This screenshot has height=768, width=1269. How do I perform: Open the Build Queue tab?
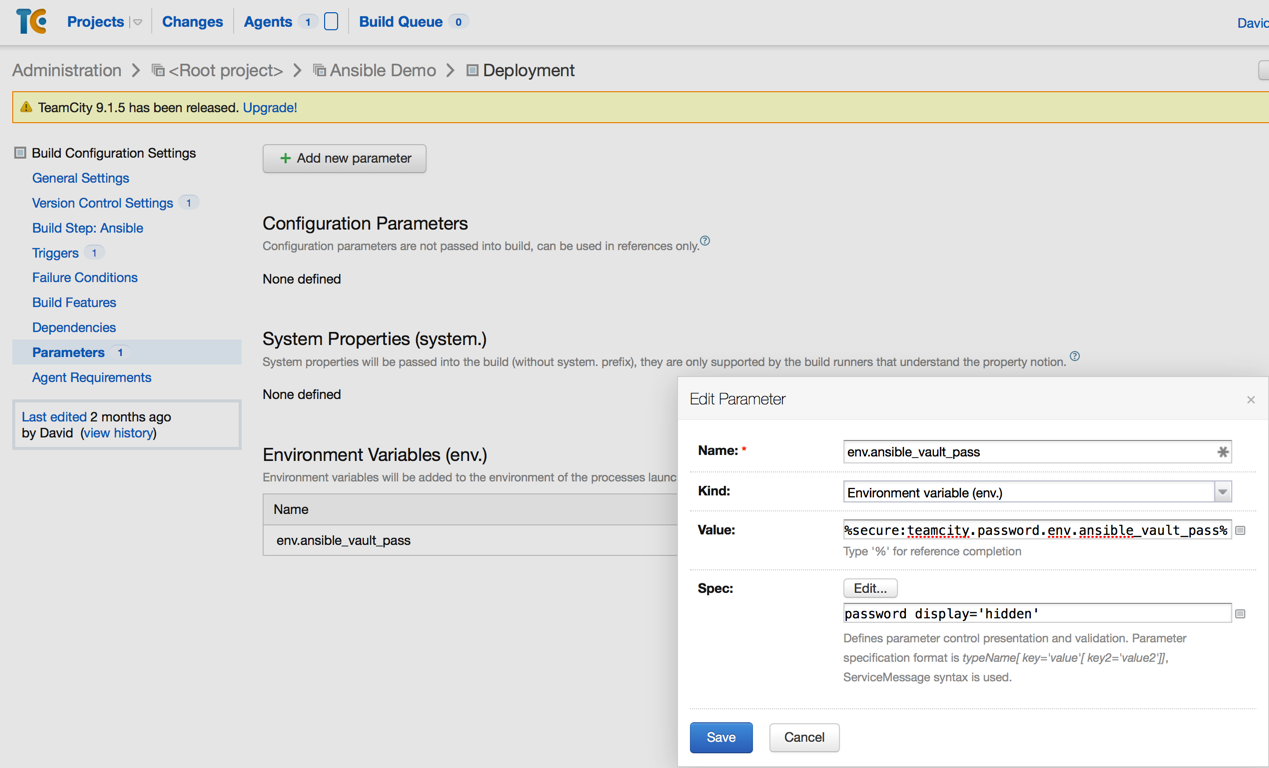400,21
